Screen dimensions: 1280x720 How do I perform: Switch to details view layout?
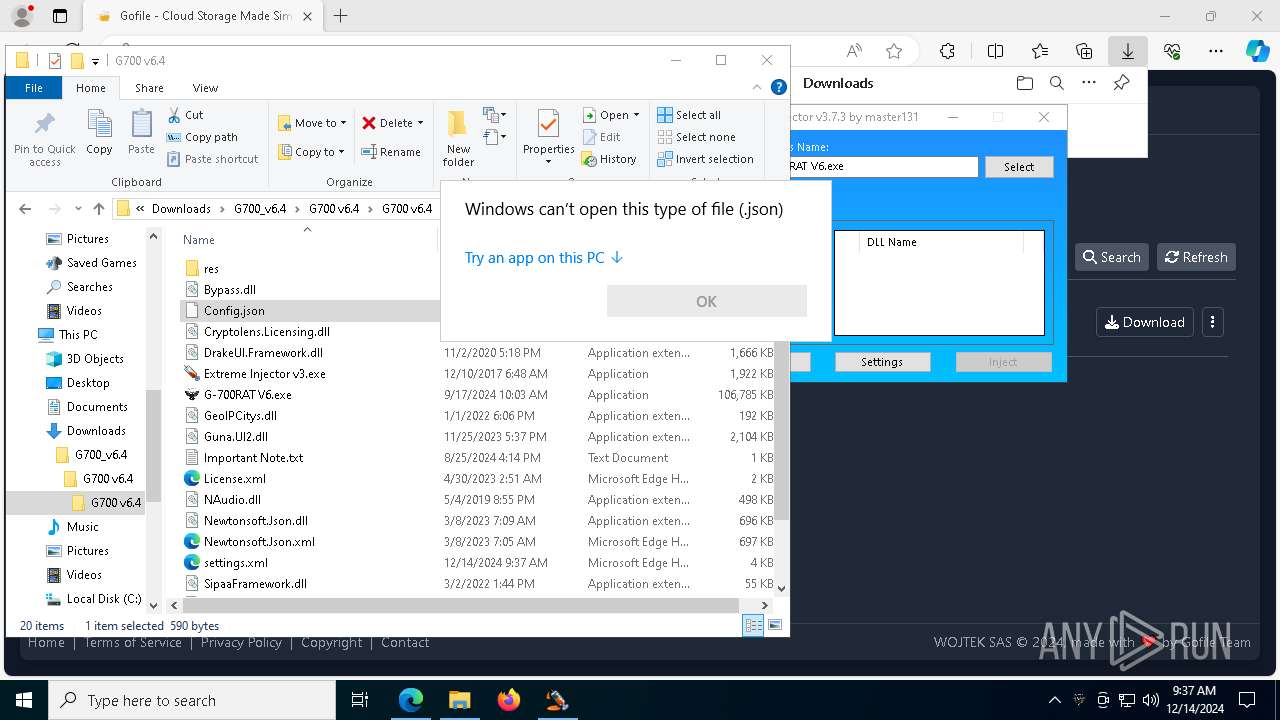[753, 625]
